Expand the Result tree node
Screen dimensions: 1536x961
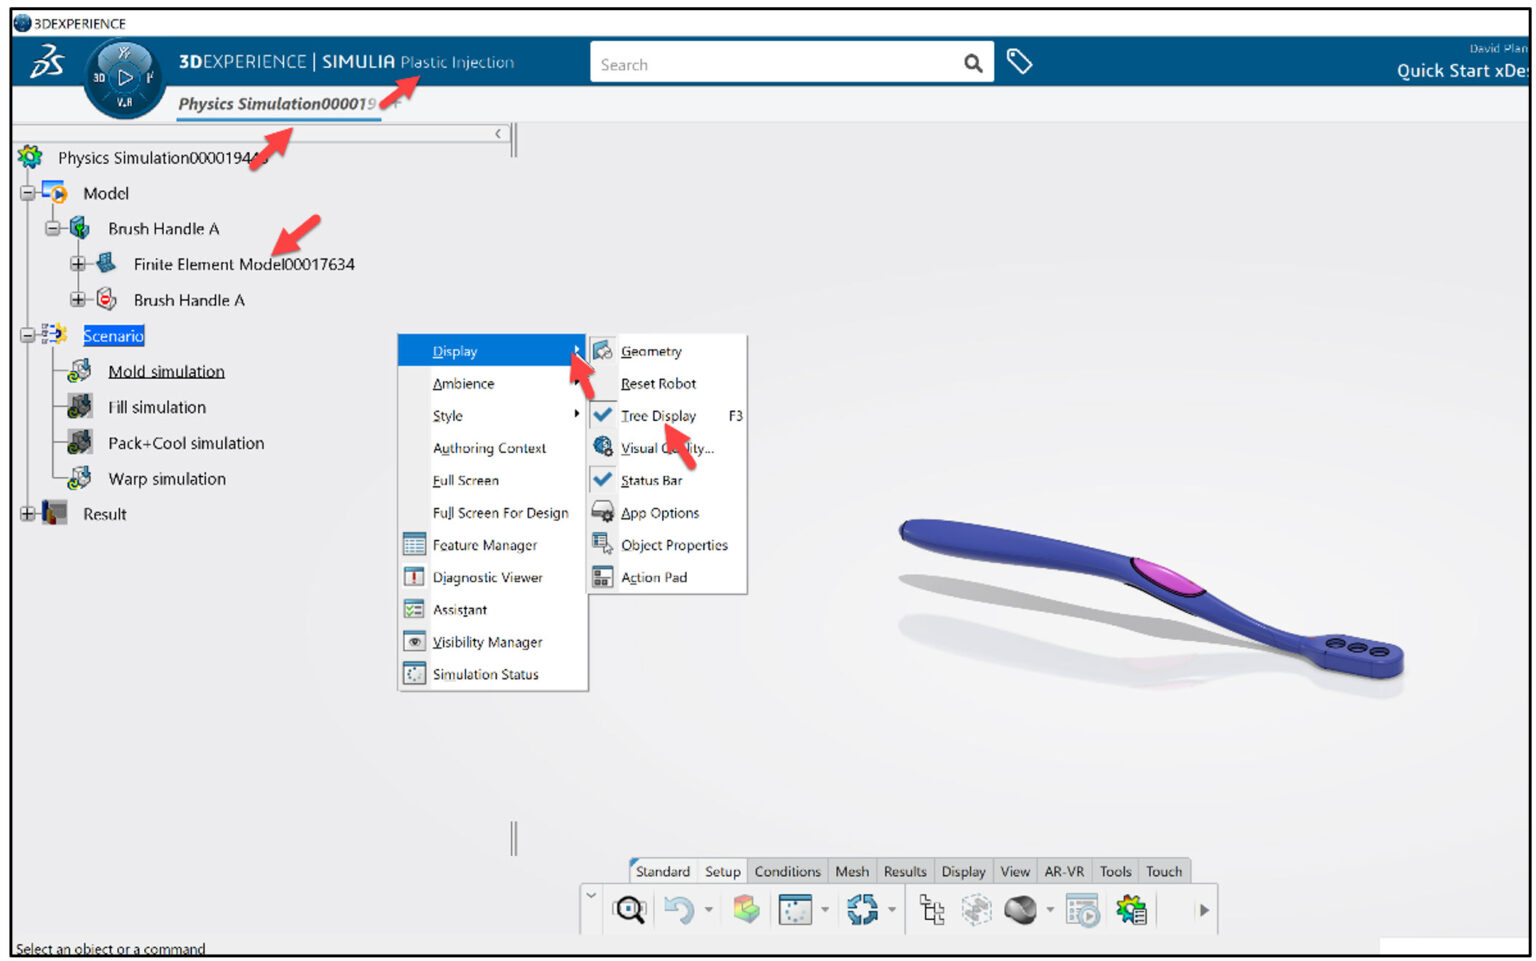tap(26, 513)
